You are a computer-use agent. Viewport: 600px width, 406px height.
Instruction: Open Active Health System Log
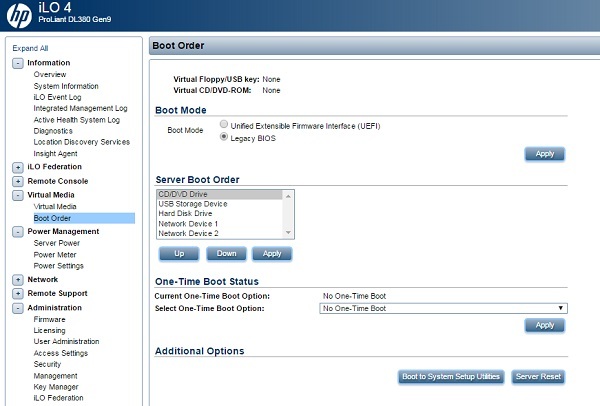(x=77, y=120)
